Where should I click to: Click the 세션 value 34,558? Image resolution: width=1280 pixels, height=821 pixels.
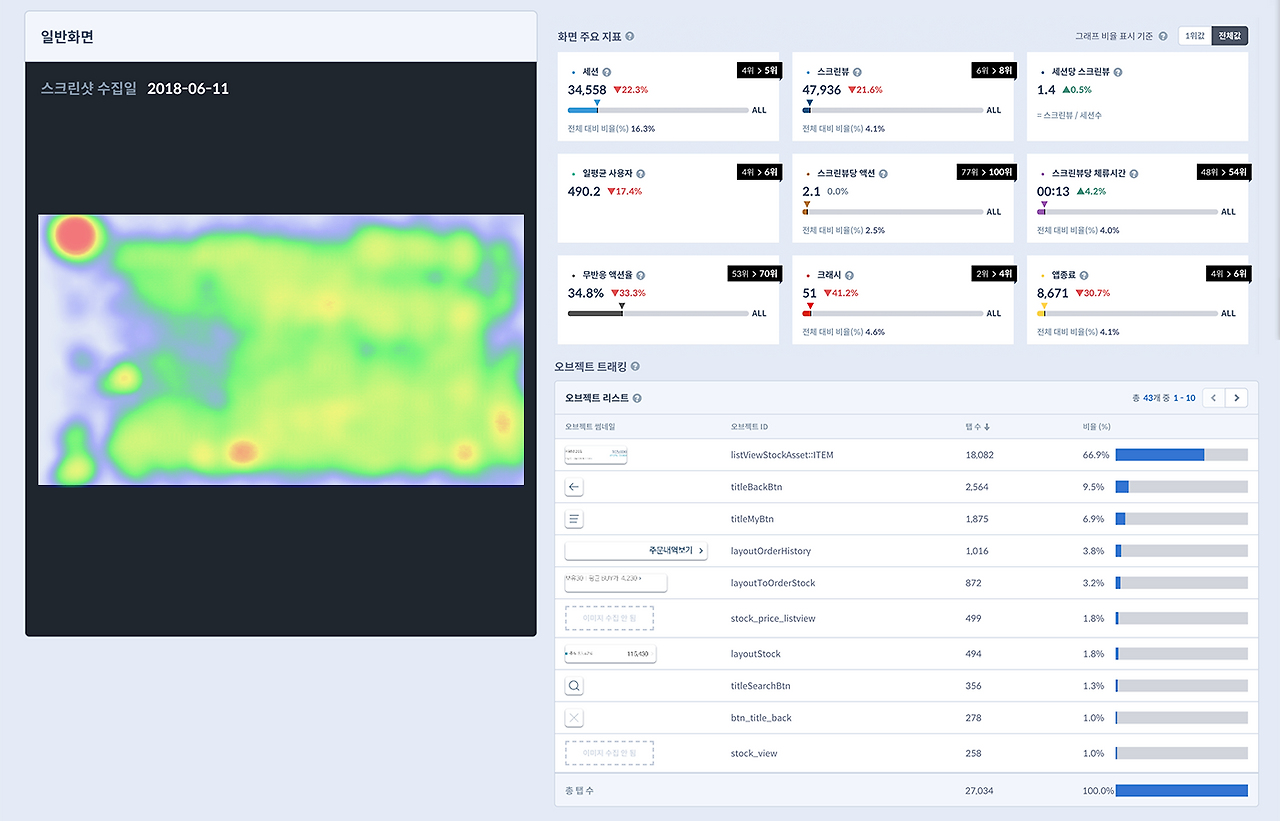(587, 90)
